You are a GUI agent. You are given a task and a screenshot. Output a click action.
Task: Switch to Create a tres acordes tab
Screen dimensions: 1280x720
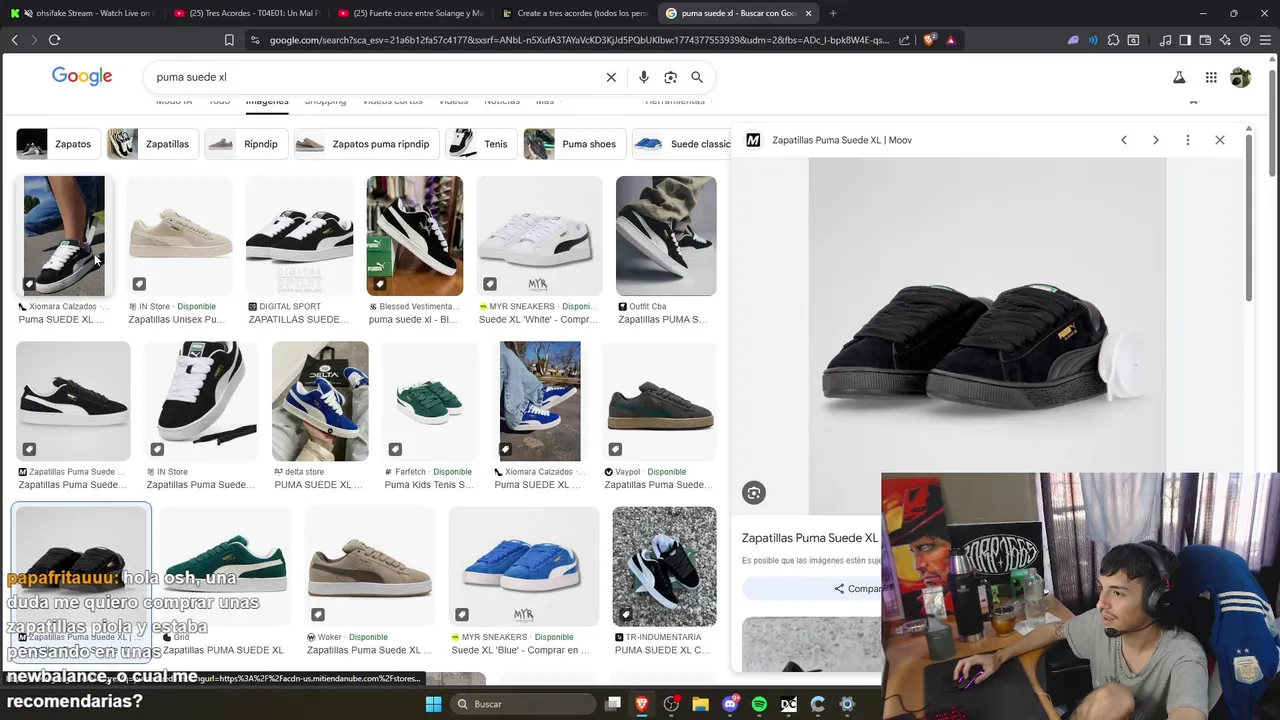(x=575, y=13)
